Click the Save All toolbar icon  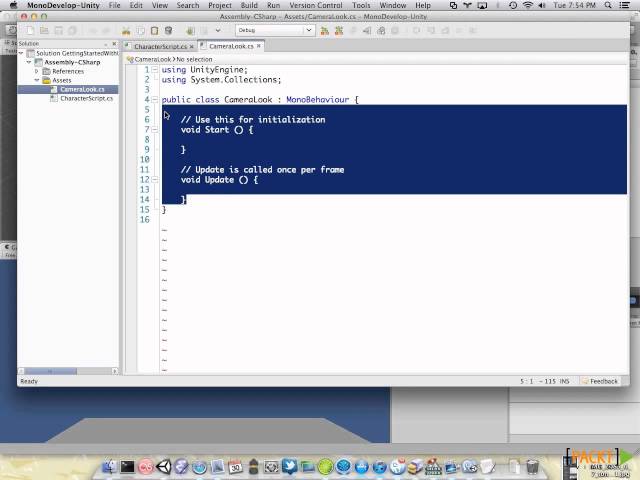click(x=72, y=31)
